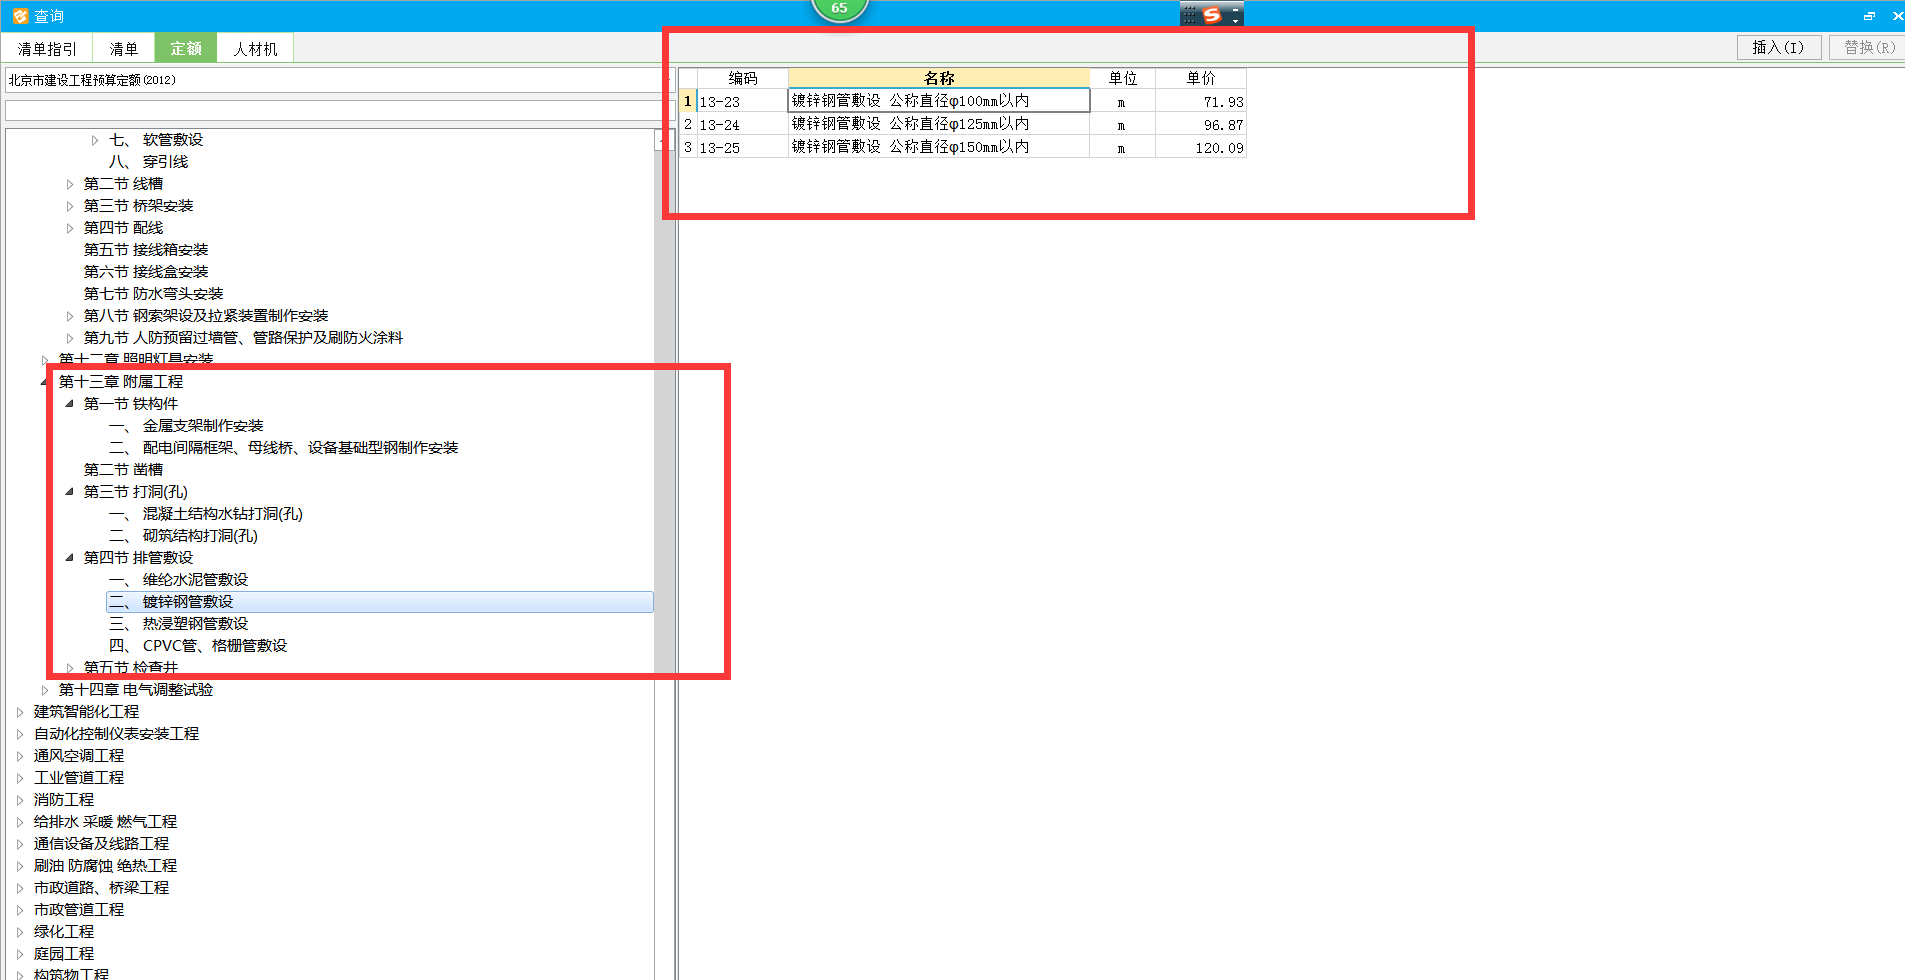Switch to the 清单 tab
Image resolution: width=1905 pixels, height=980 pixels.
(x=123, y=48)
